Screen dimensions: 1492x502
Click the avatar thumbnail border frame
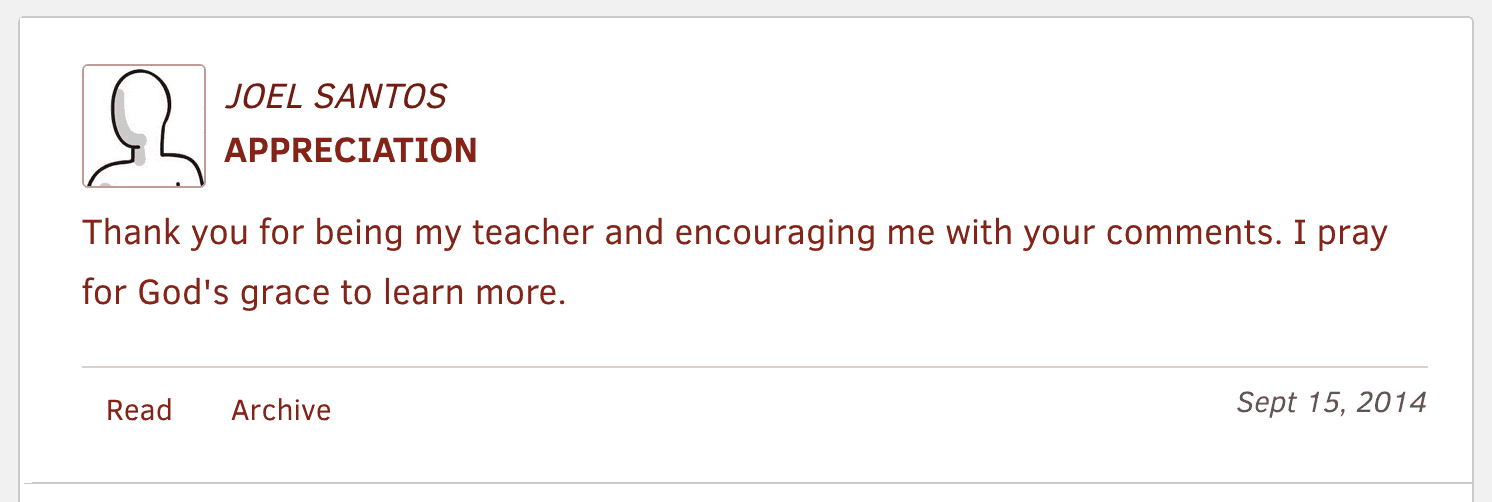click(x=144, y=126)
